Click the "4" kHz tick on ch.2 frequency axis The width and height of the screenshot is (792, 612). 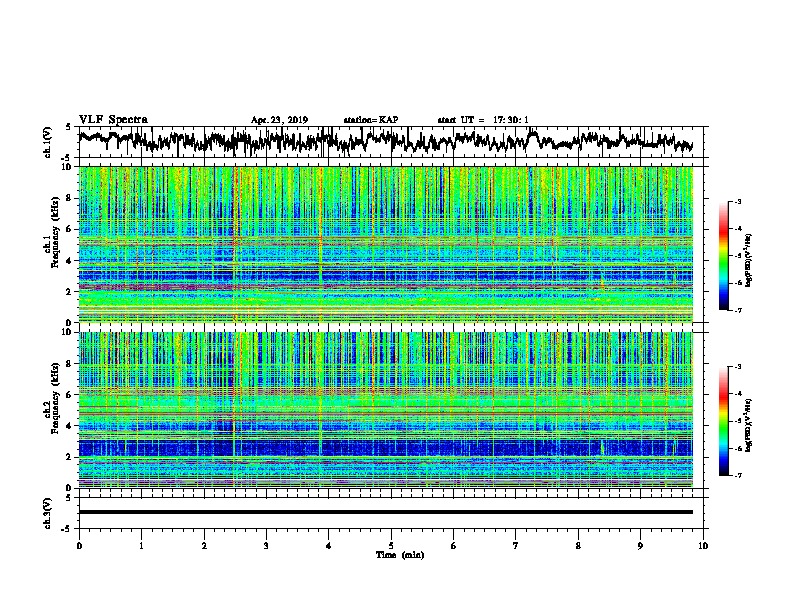tap(70, 426)
